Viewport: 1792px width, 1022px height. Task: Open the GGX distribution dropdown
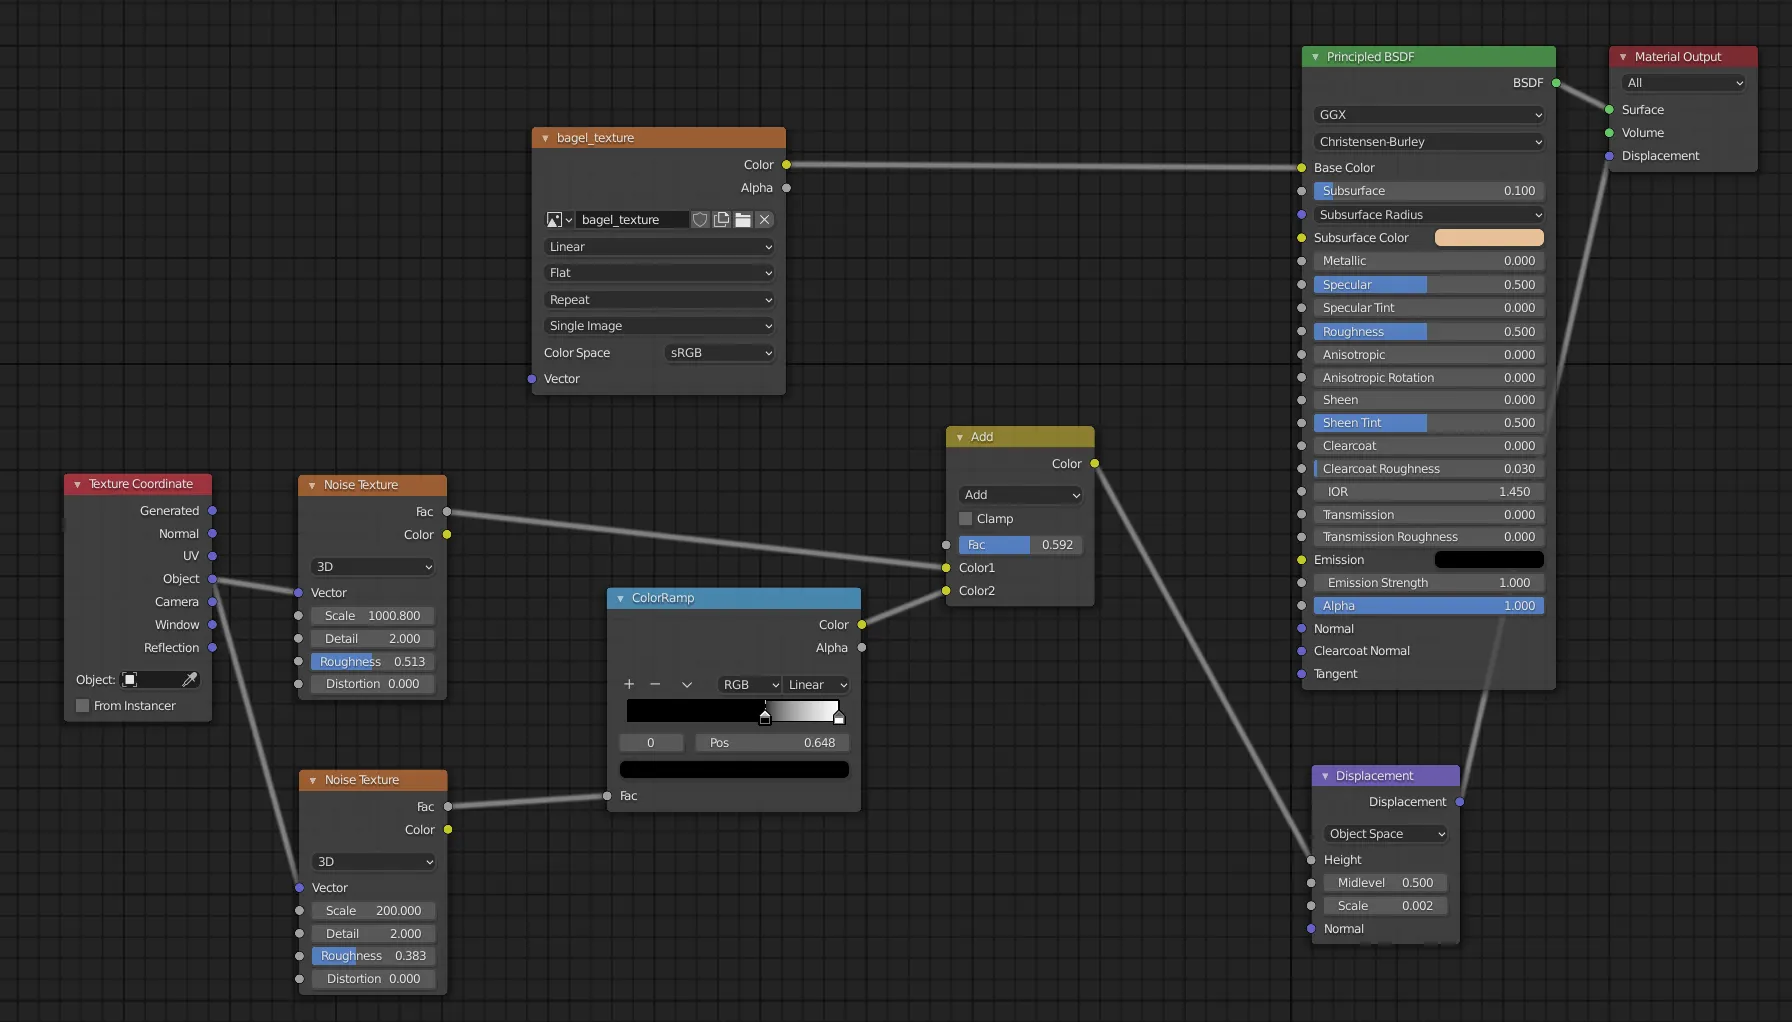click(1428, 115)
